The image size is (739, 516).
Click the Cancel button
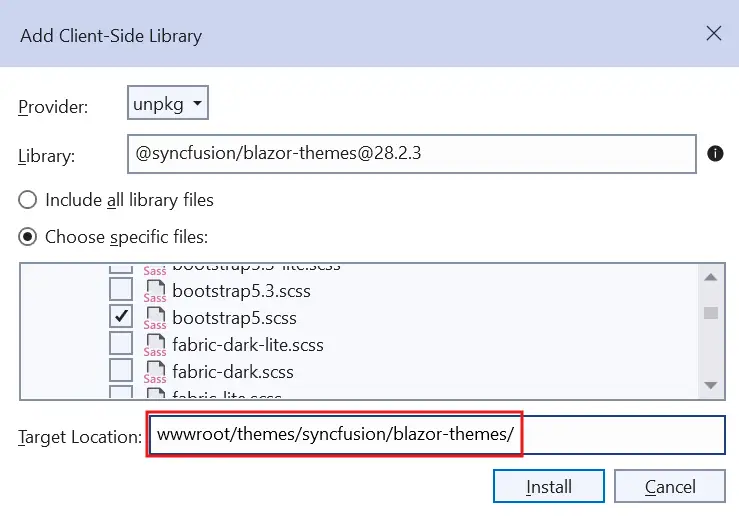[669, 487]
